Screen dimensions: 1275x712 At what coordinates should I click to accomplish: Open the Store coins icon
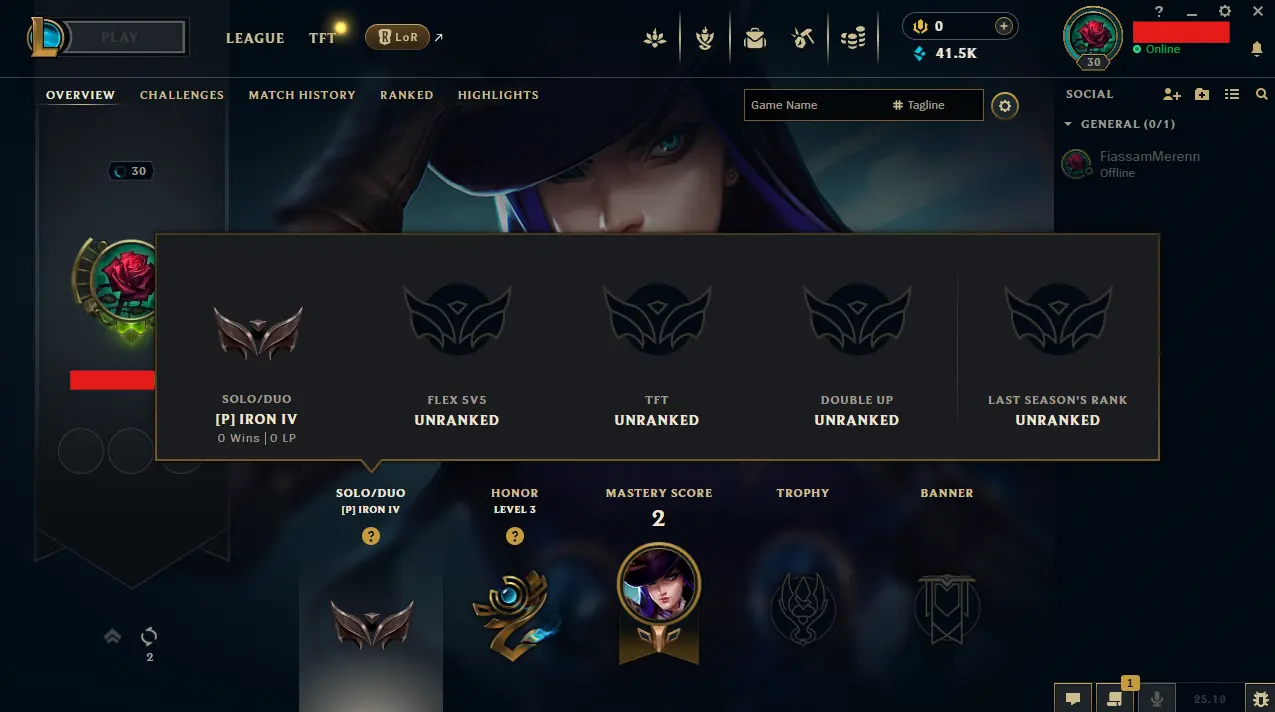852,39
